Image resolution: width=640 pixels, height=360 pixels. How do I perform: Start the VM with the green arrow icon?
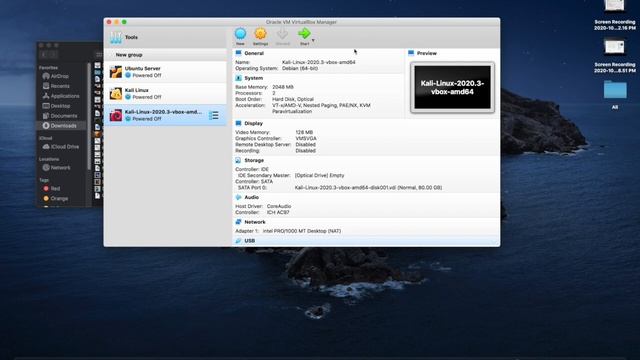coord(304,34)
